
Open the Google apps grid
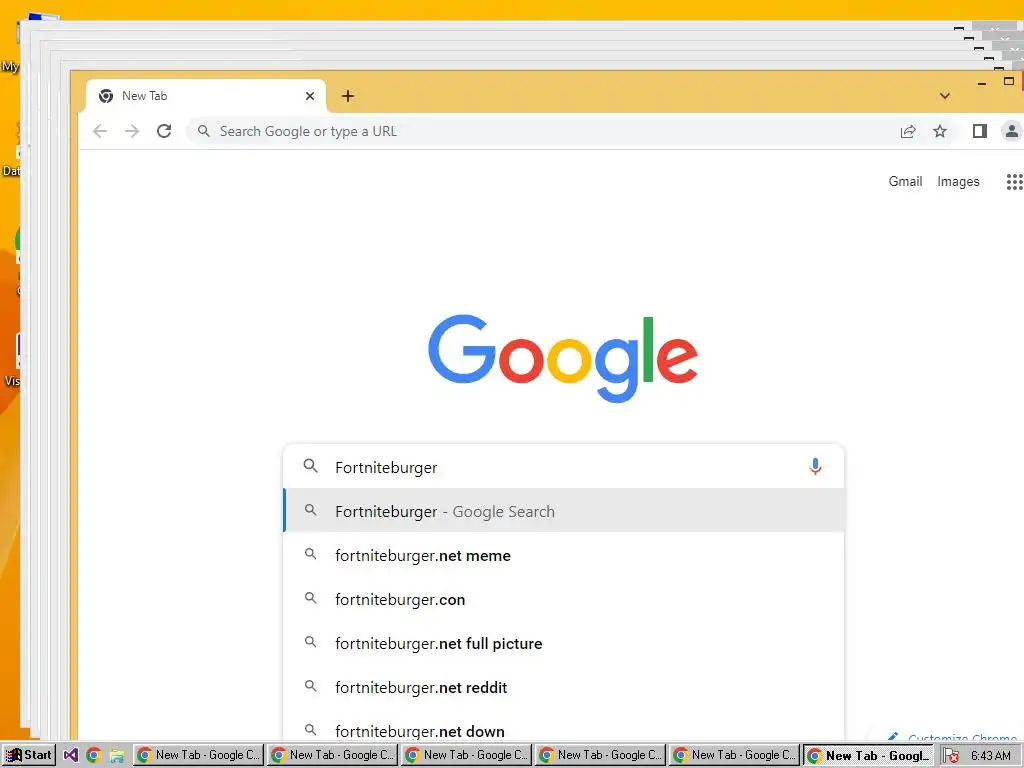click(x=1014, y=182)
